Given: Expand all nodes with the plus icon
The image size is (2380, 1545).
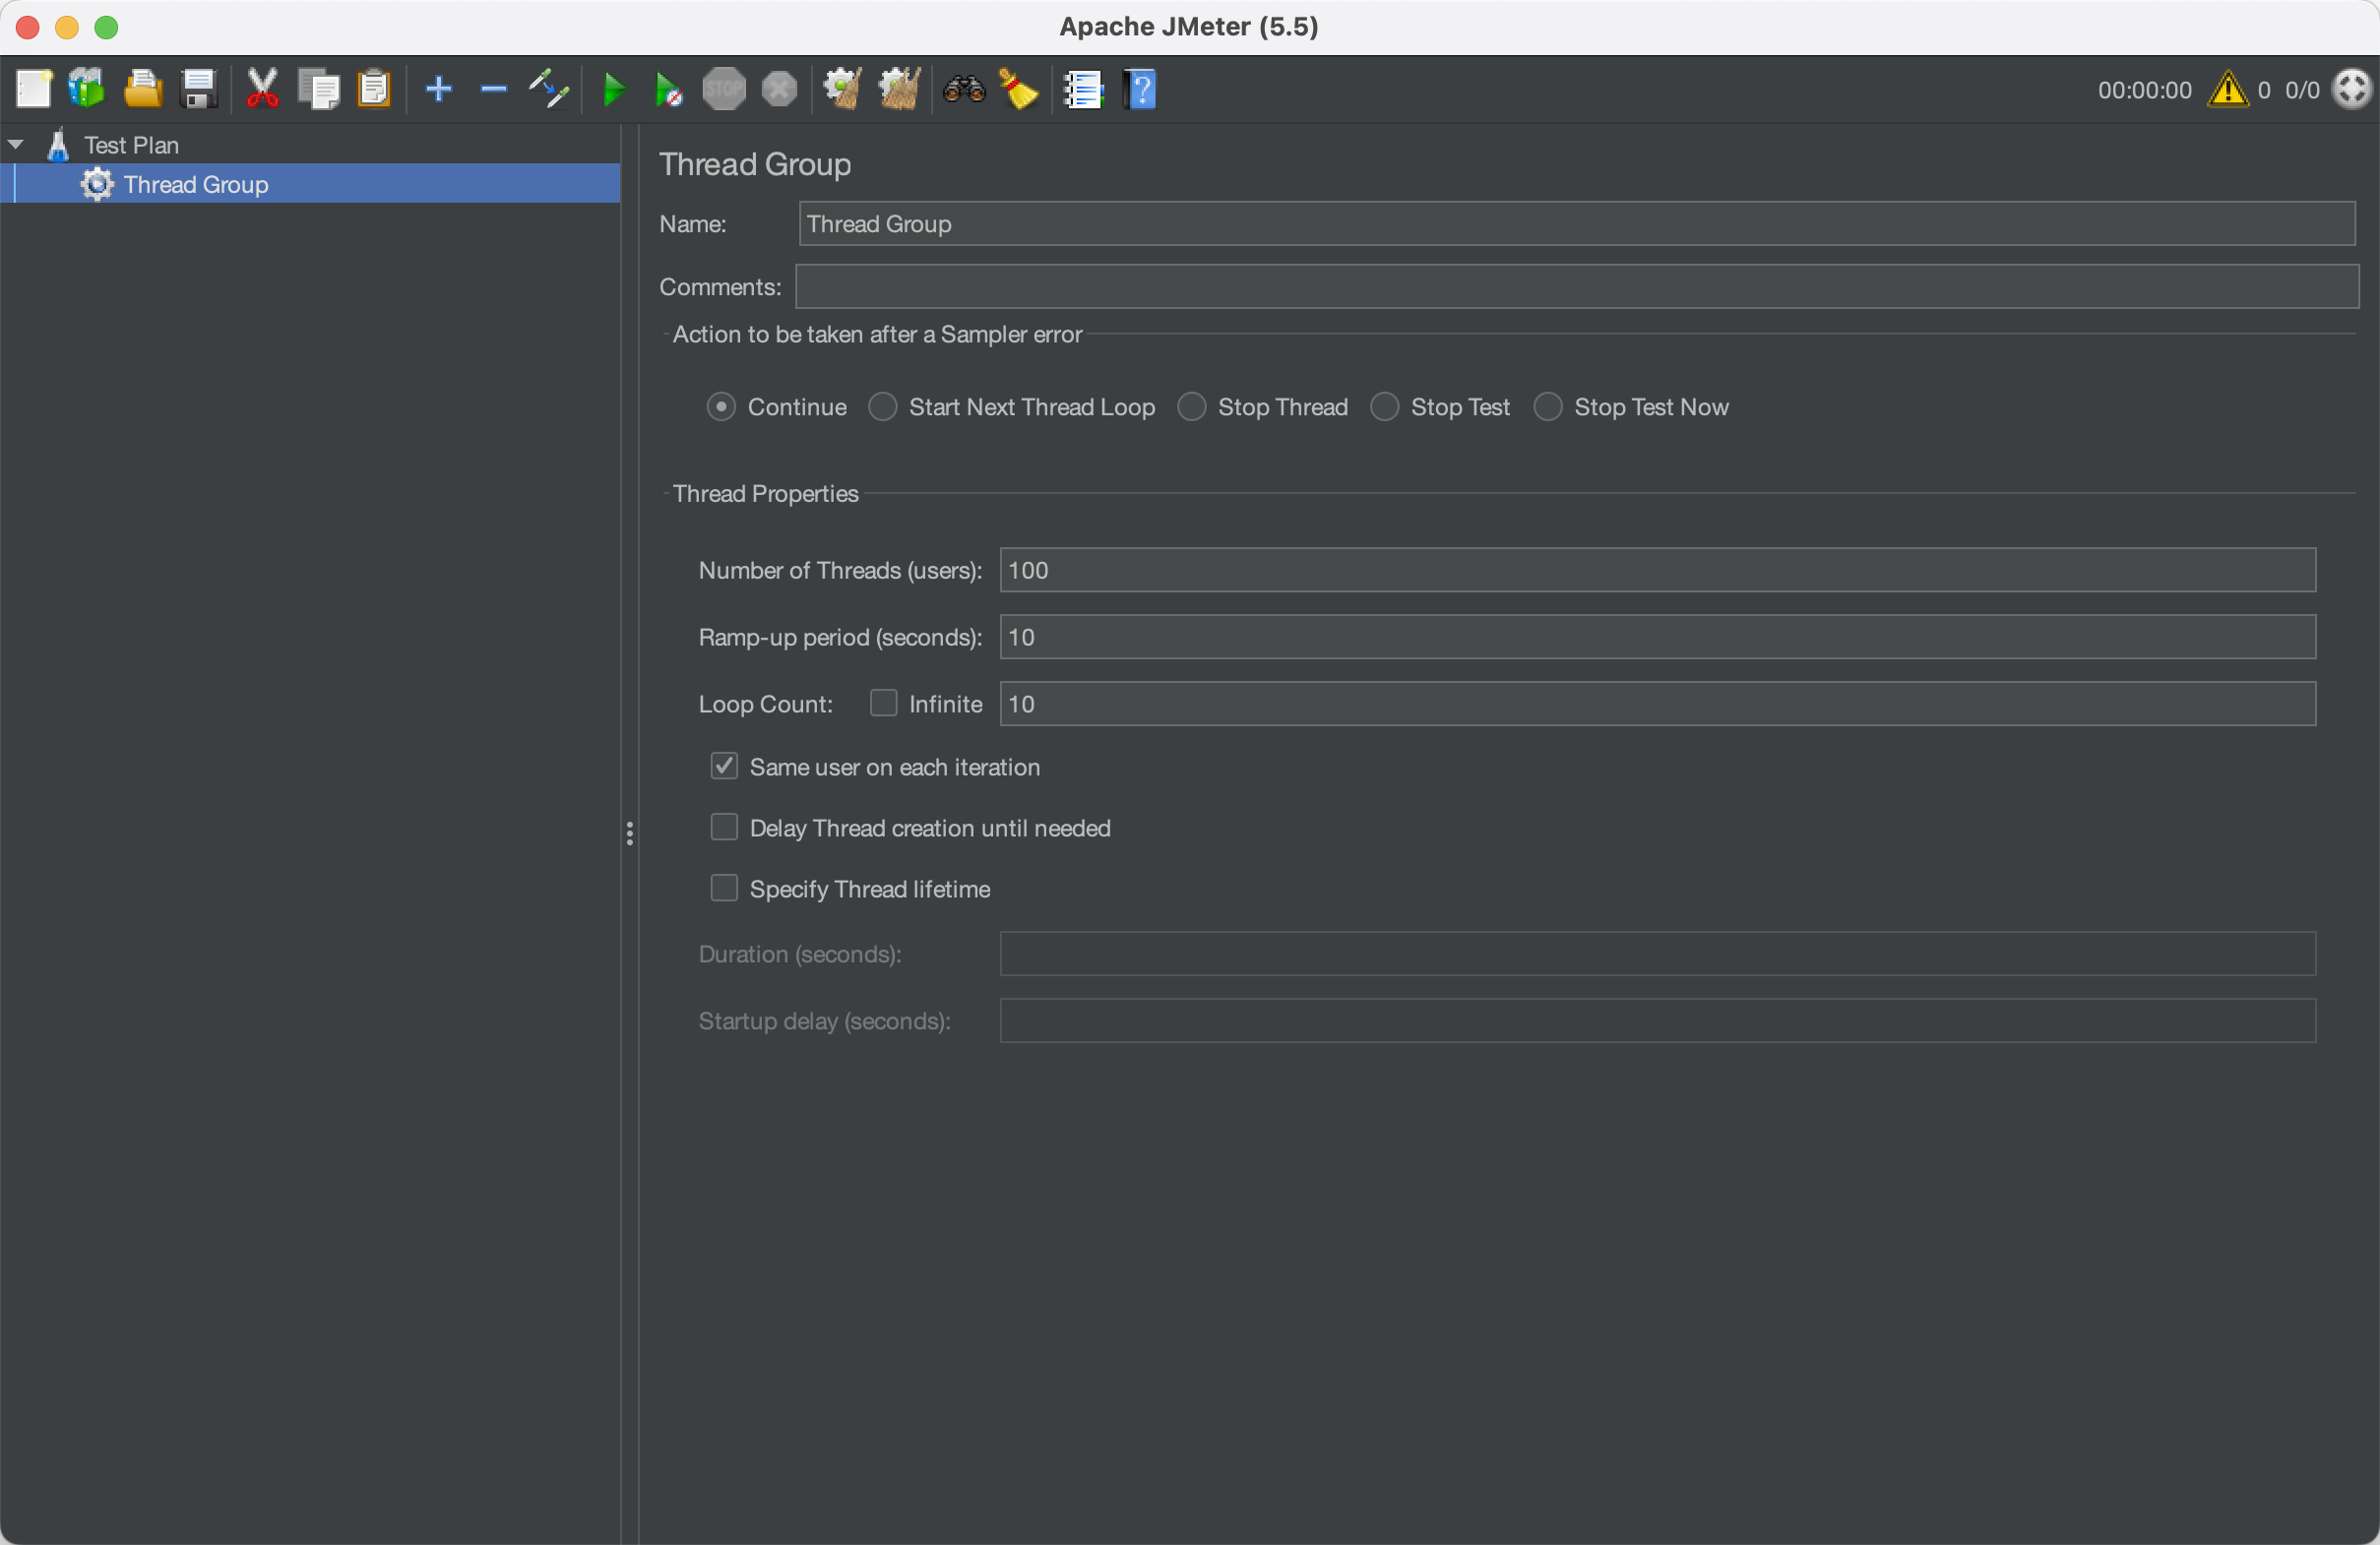Looking at the screenshot, I should [439, 89].
